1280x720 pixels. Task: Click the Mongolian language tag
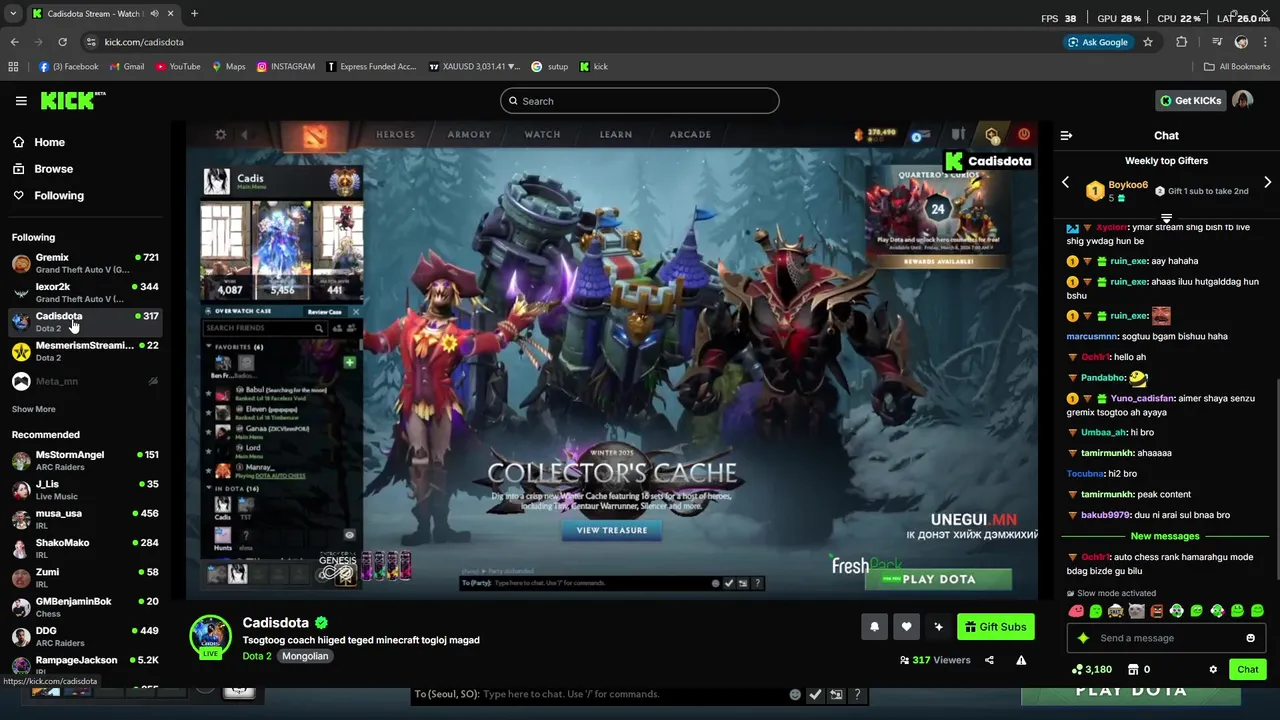coord(305,656)
